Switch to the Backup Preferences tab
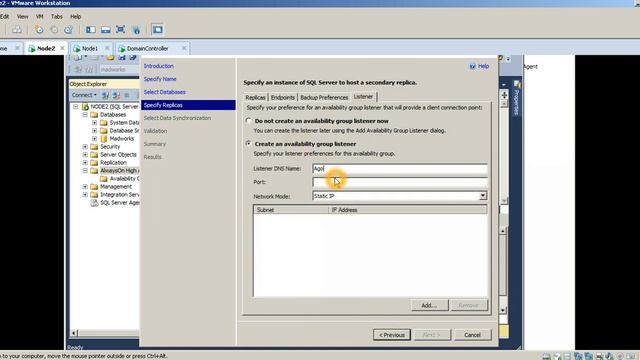 coord(324,98)
